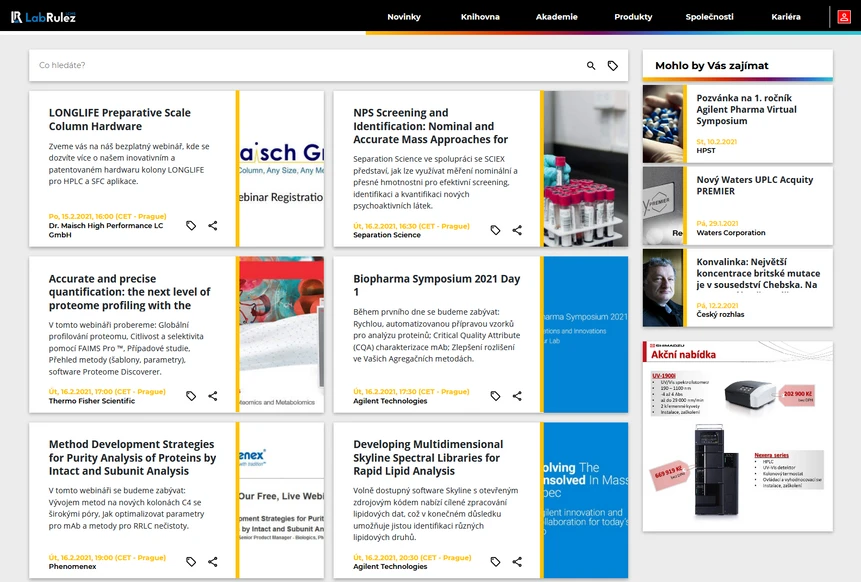
Task: Click the Phenomenex webinar banner image
Action: coord(282,500)
